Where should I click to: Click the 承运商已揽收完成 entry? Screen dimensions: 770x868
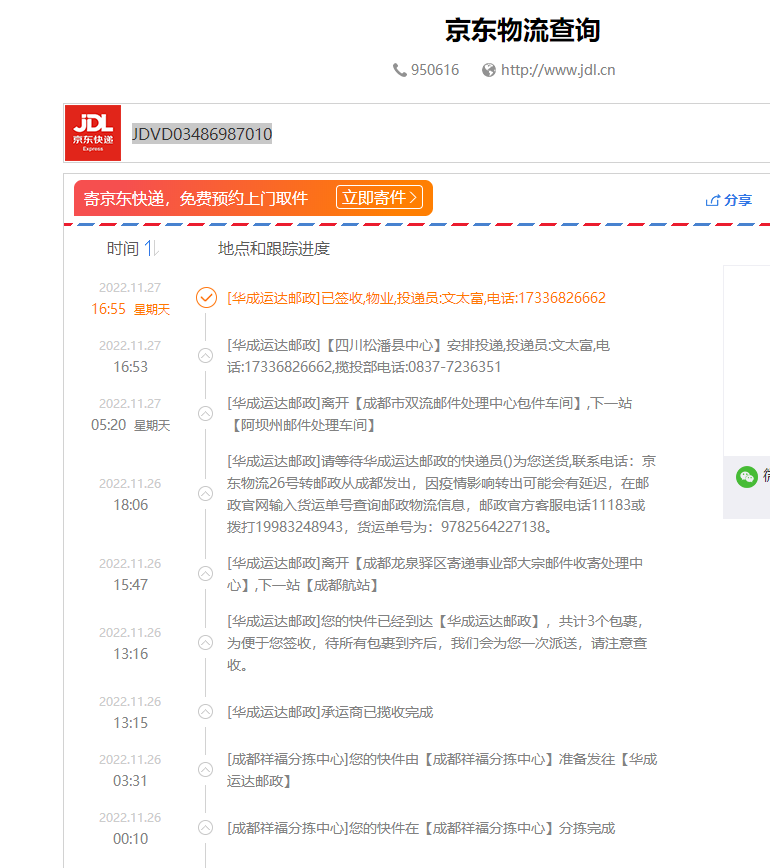click(330, 712)
